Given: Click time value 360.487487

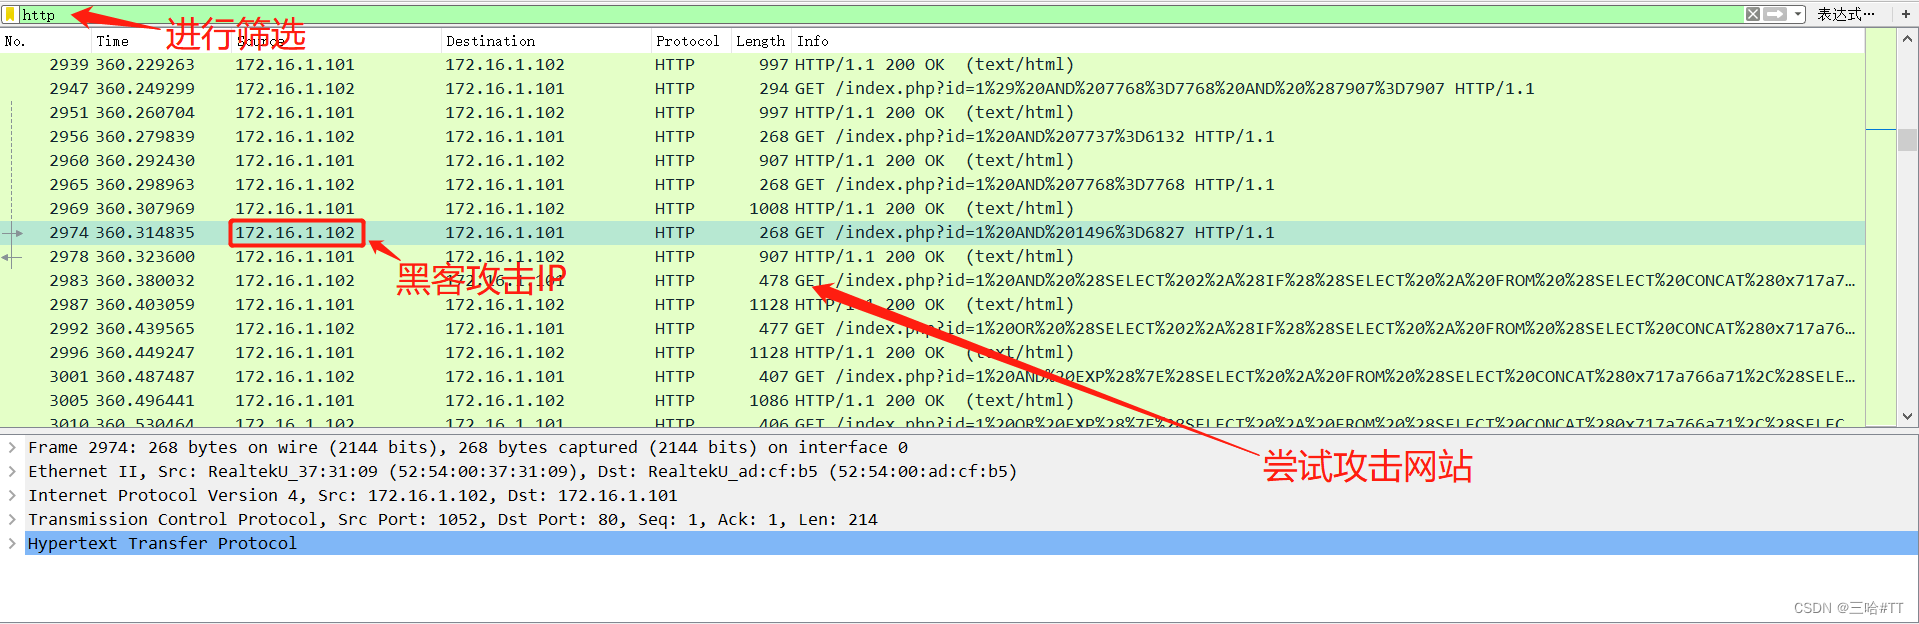Looking at the screenshot, I should (145, 376).
